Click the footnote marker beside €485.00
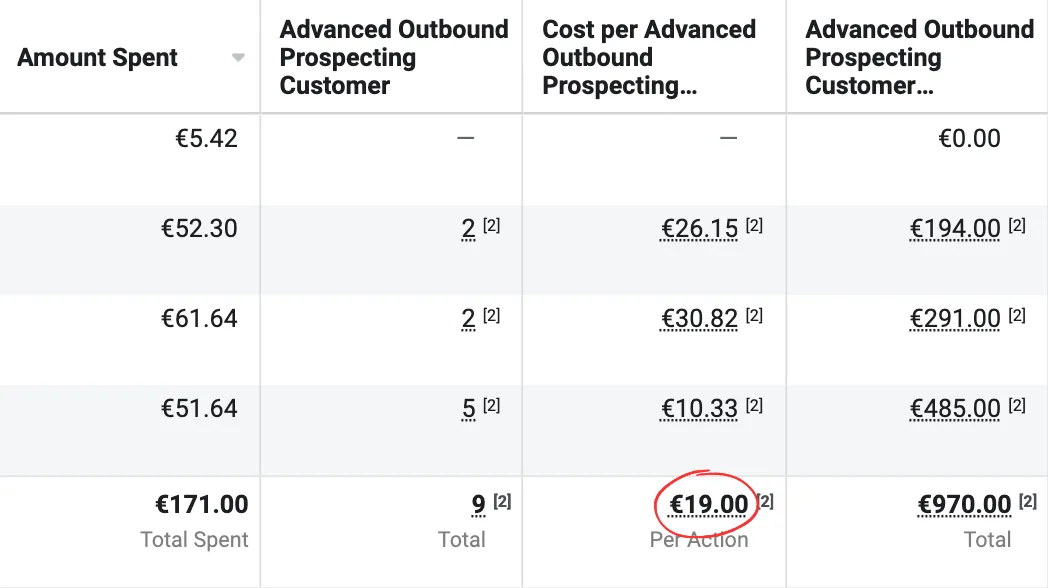 [1017, 406]
